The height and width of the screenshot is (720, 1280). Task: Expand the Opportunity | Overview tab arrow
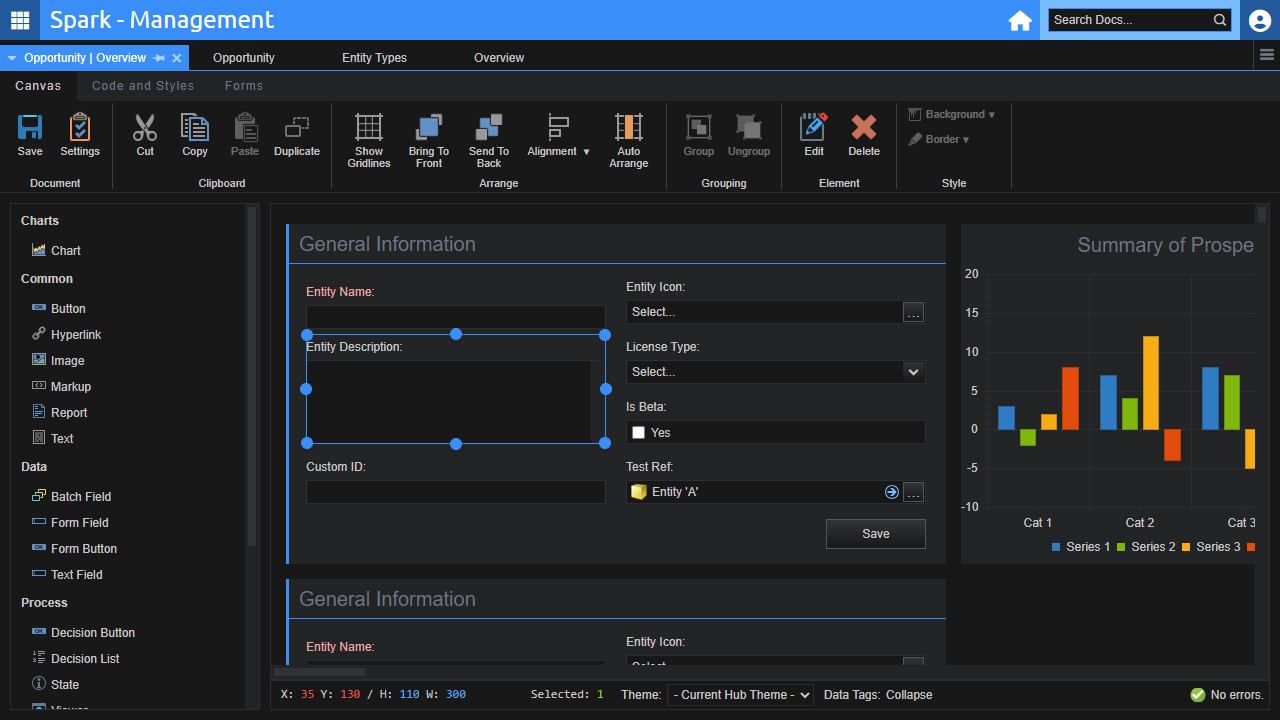(x=12, y=58)
